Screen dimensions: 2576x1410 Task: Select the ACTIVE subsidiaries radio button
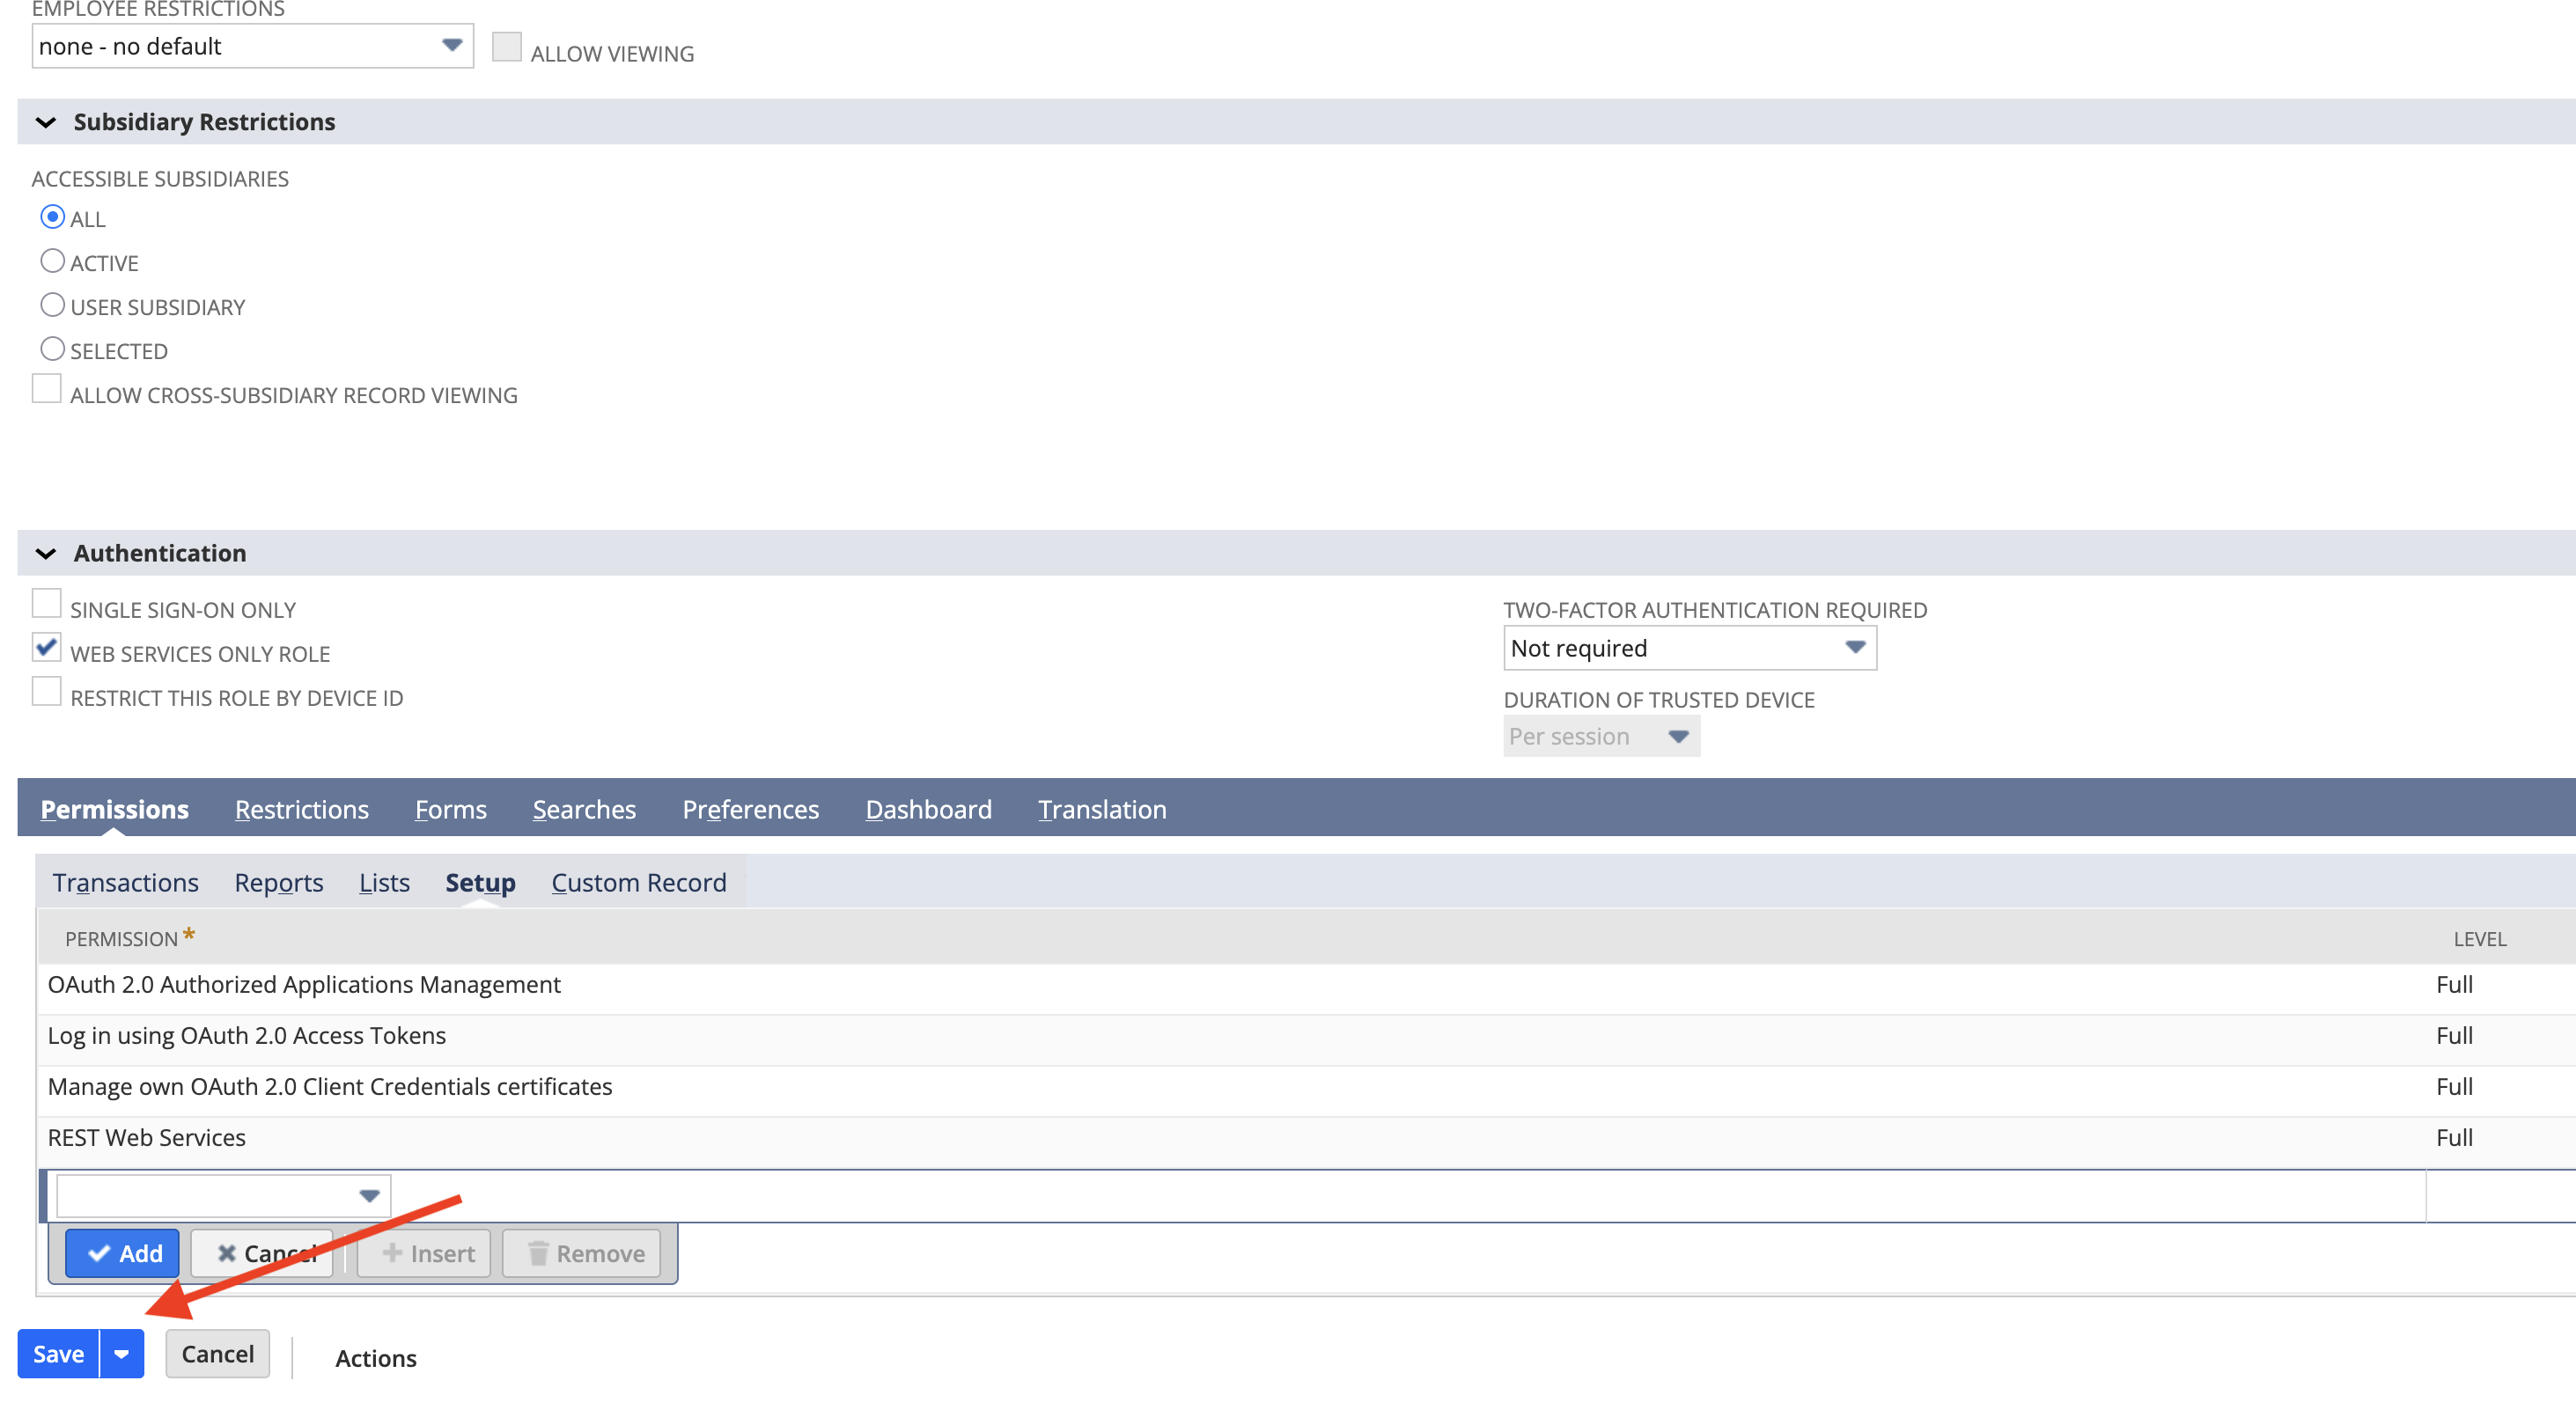53,261
